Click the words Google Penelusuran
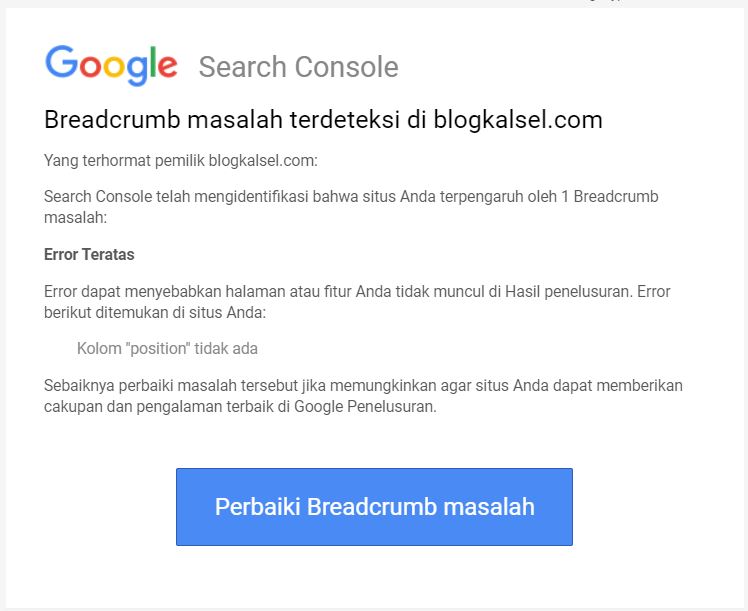Image resolution: width=748 pixels, height=611 pixels. (365, 406)
